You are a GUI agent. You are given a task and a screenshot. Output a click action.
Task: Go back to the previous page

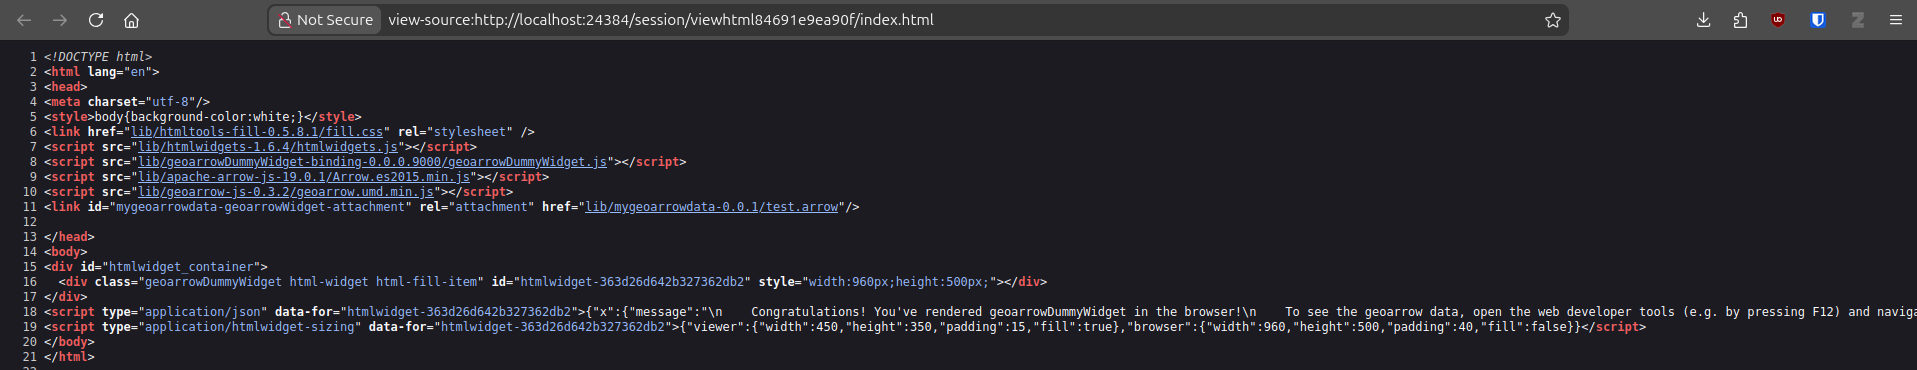pyautogui.click(x=24, y=20)
